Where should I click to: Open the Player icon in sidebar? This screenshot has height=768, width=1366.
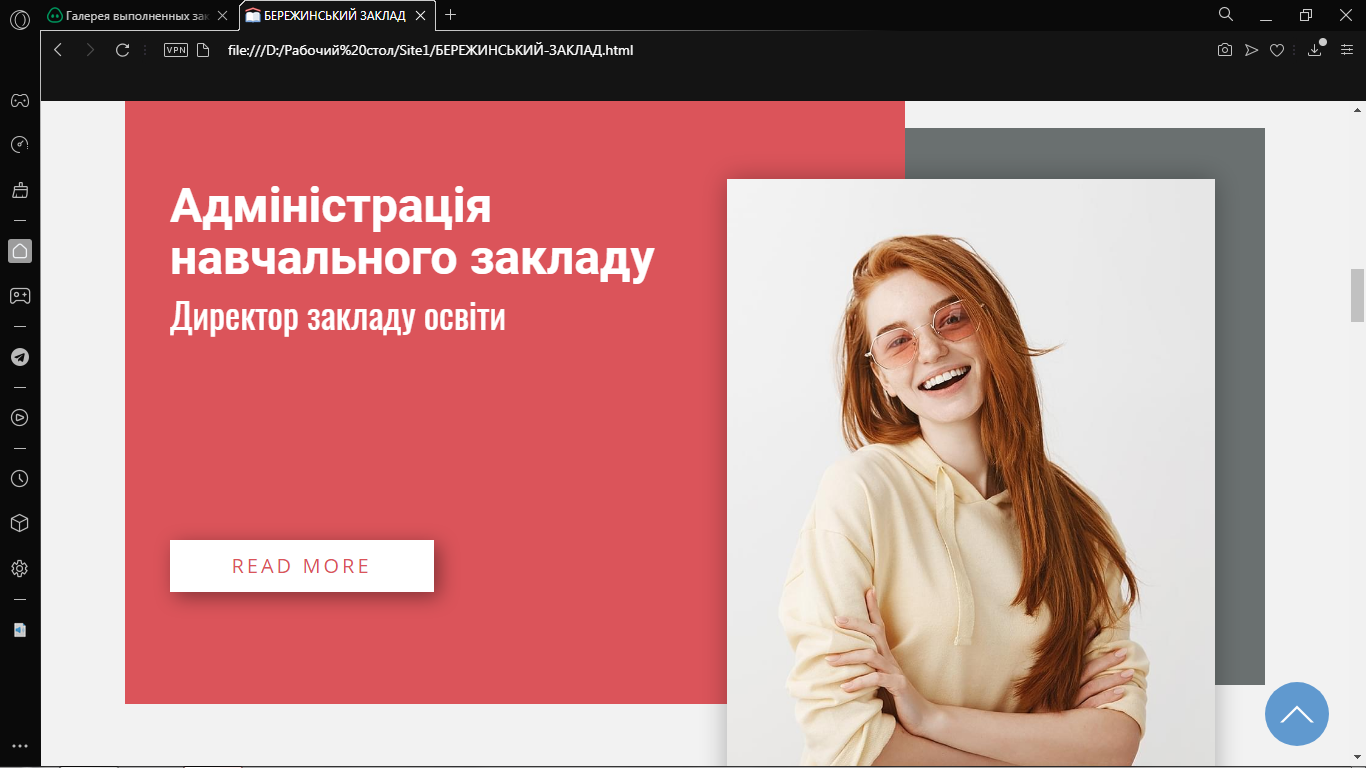(x=19, y=417)
